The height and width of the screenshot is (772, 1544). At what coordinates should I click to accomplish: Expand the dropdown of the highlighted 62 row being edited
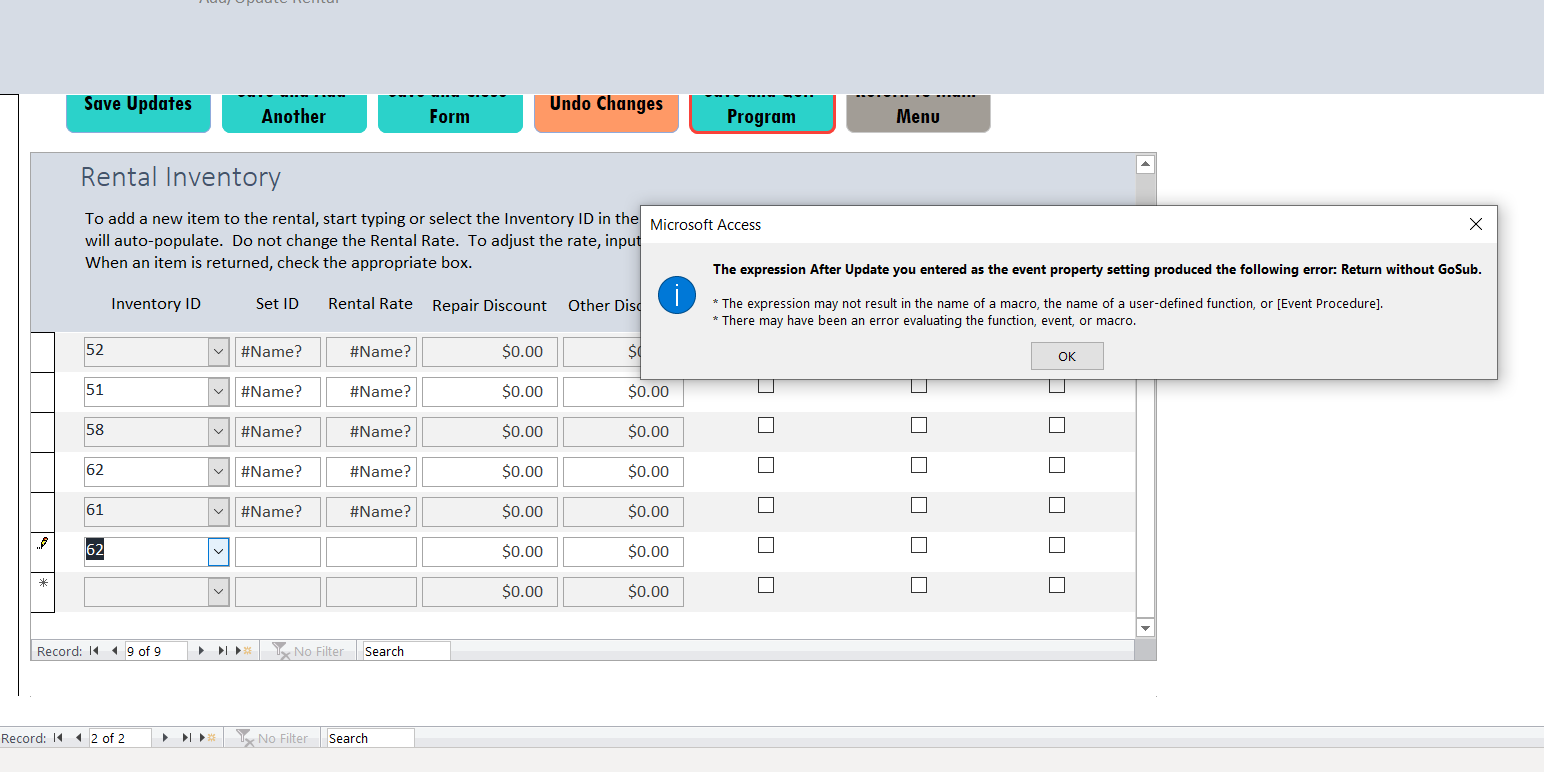[218, 552]
